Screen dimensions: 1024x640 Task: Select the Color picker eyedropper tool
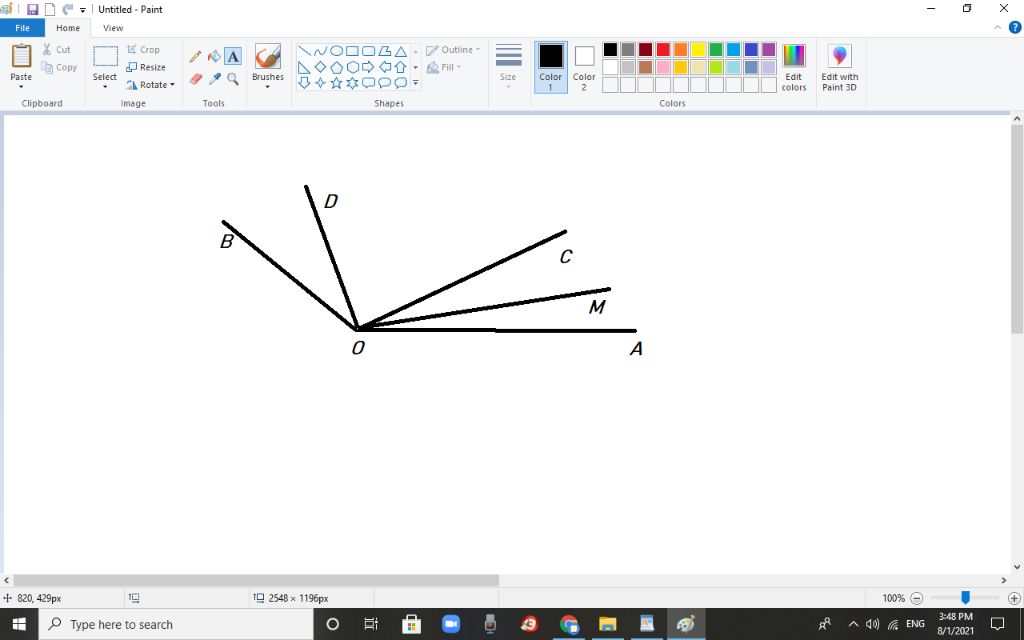[x=214, y=79]
